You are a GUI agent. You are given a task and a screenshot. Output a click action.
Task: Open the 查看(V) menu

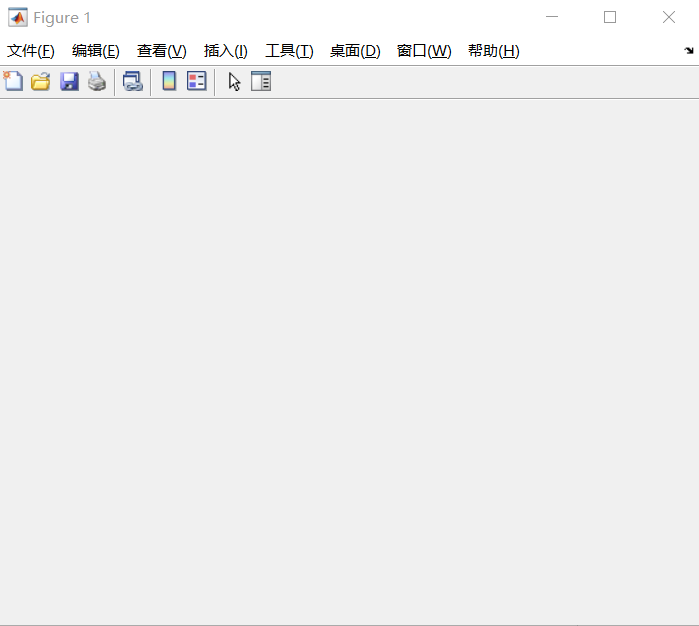(161, 51)
